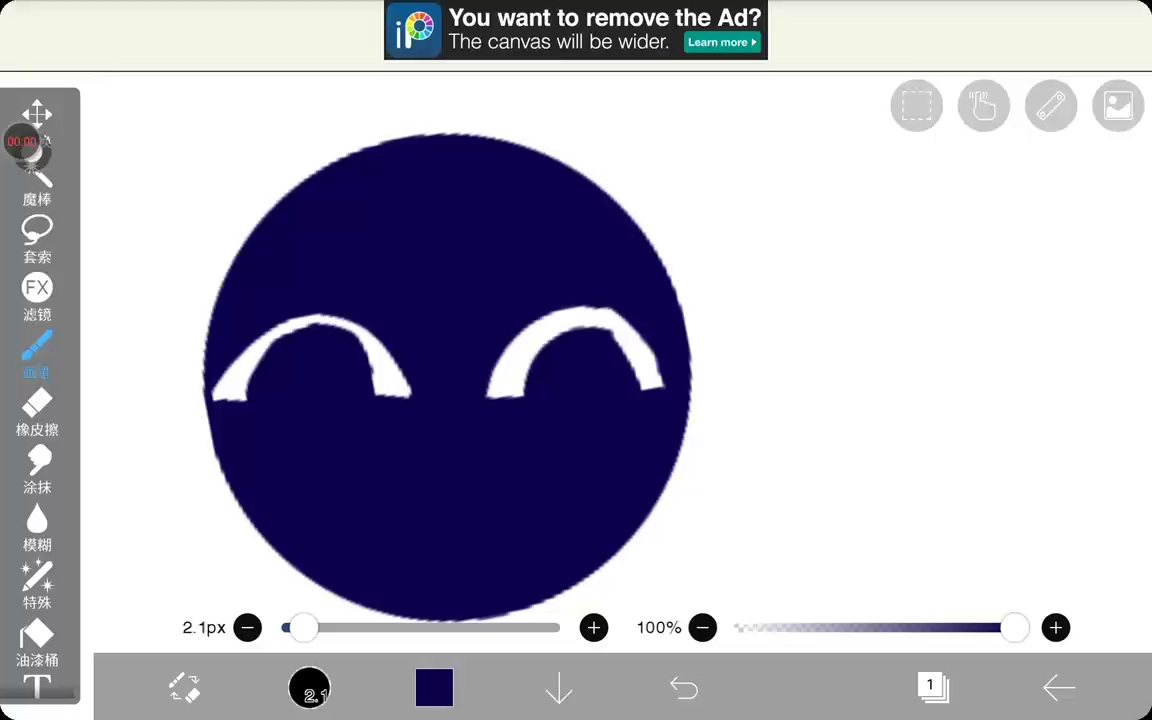Viewport: 1152px width, 720px height.
Task: Toggle brush and eraser swap icon
Action: pos(184,688)
